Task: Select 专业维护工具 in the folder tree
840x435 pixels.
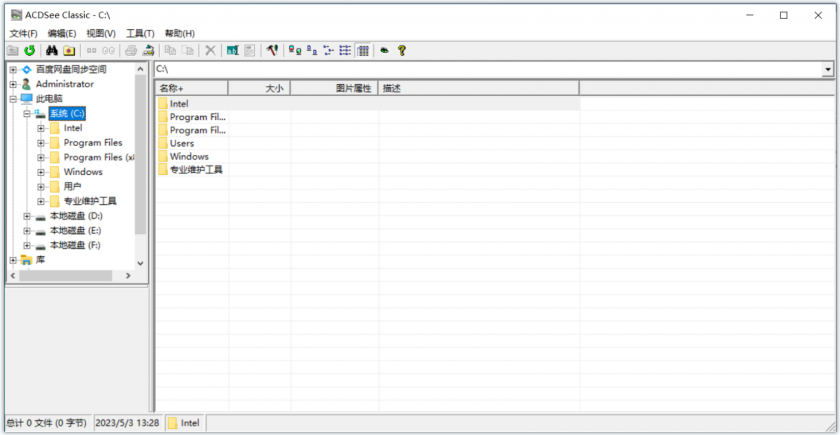Action: pyautogui.click(x=90, y=201)
